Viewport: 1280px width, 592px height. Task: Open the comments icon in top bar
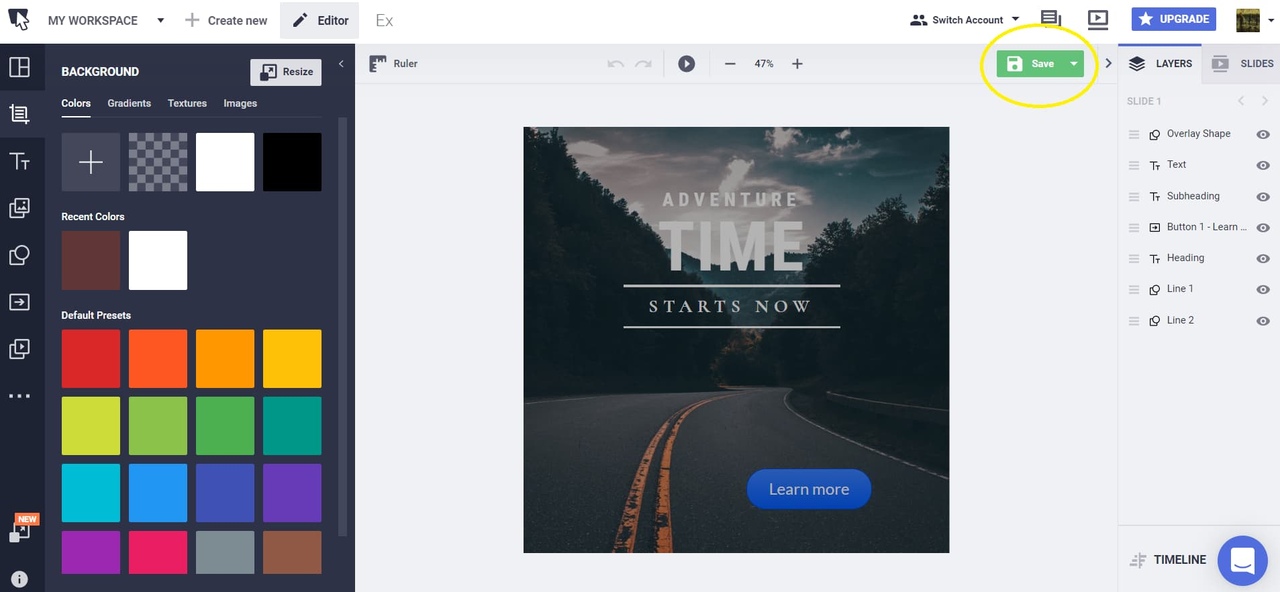(1050, 19)
